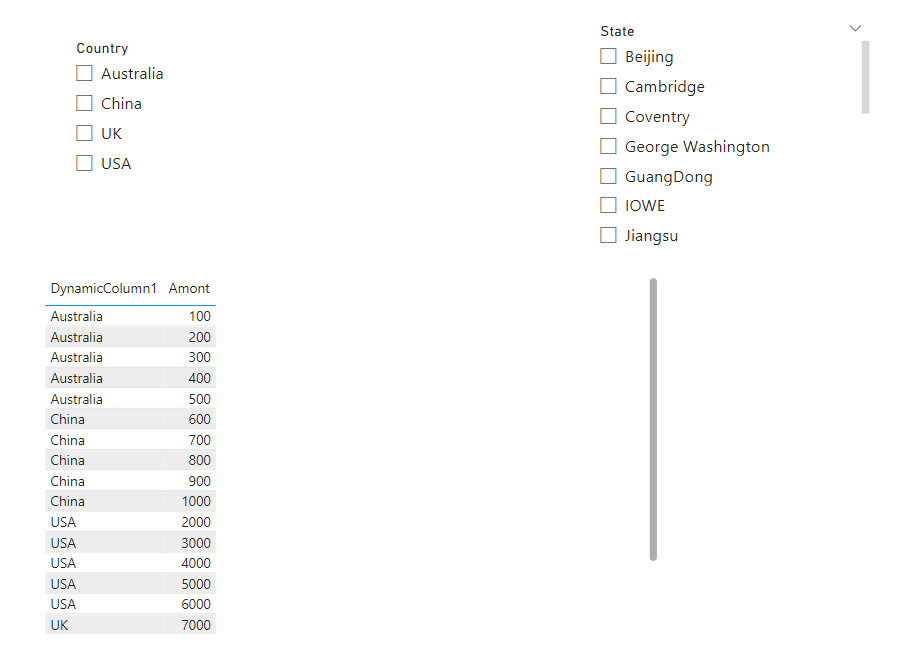Check the Australia country checkbox
This screenshot has width=913, height=646.
tap(84, 73)
